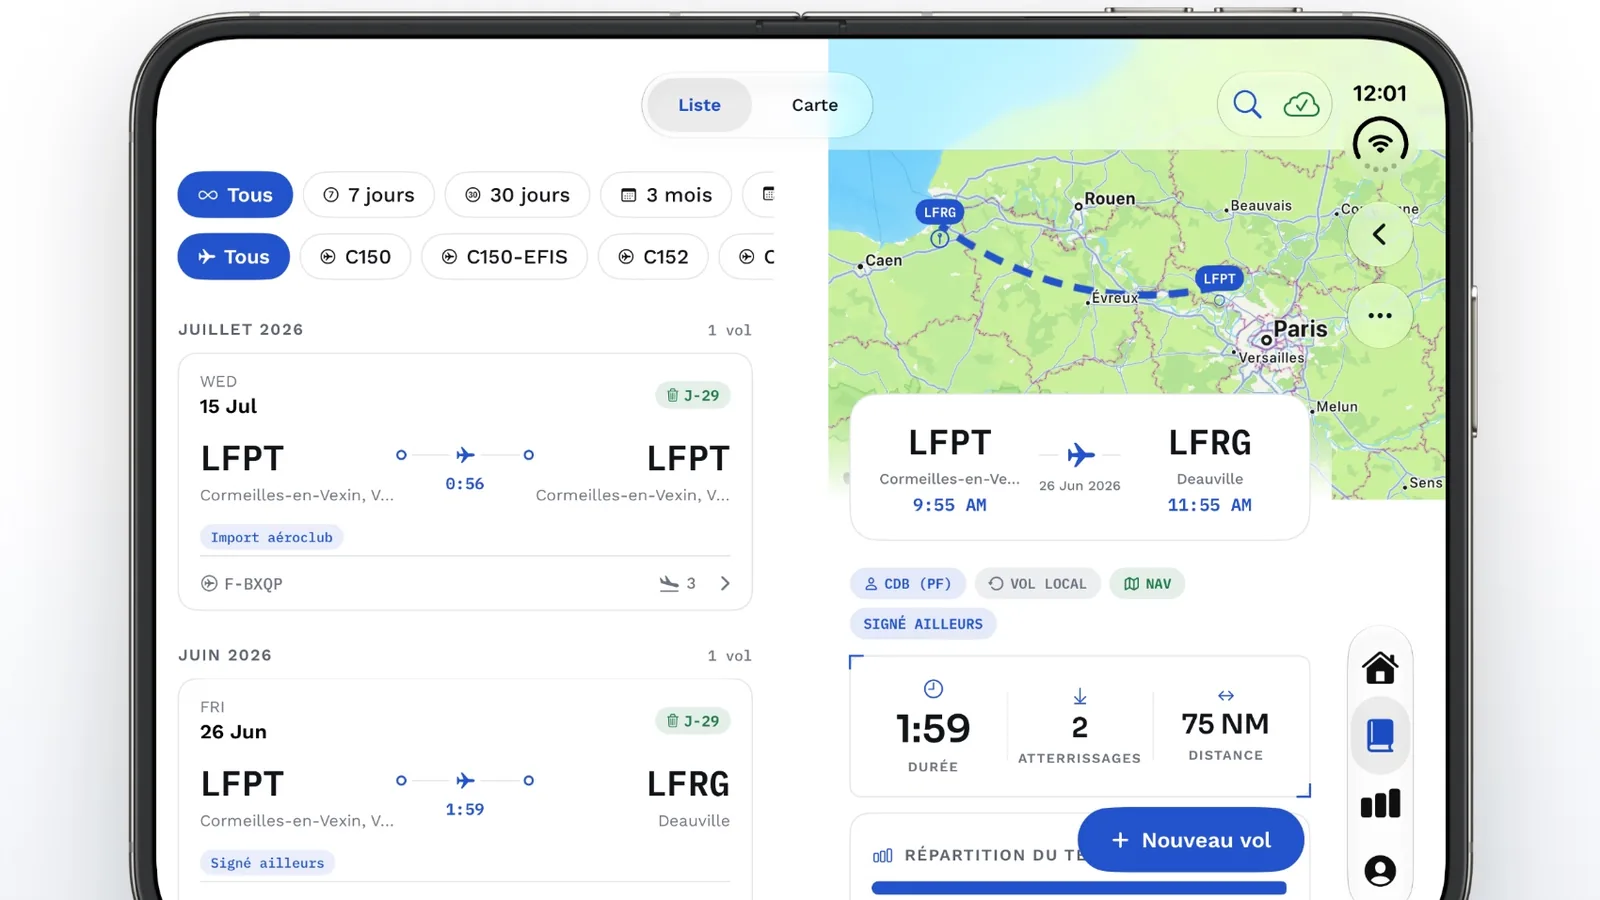Switch to the Carte view
Image resolution: width=1600 pixels, height=900 pixels.
point(815,105)
